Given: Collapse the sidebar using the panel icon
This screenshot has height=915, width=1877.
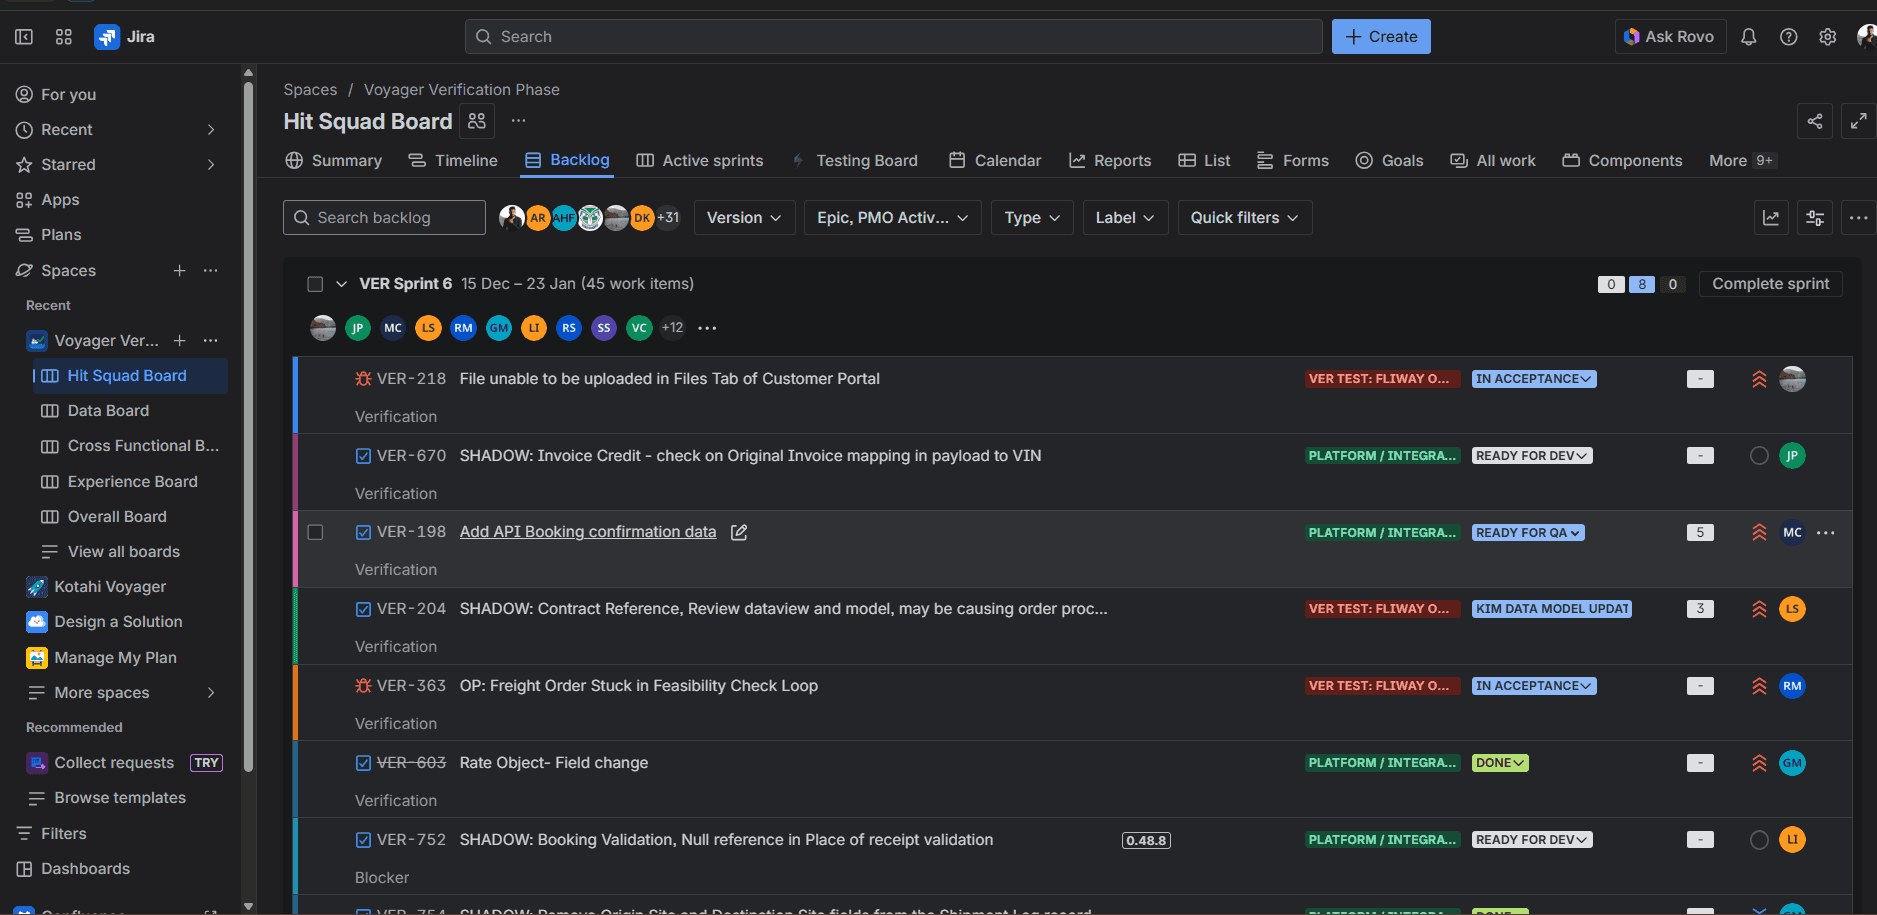Looking at the screenshot, I should 24,37.
